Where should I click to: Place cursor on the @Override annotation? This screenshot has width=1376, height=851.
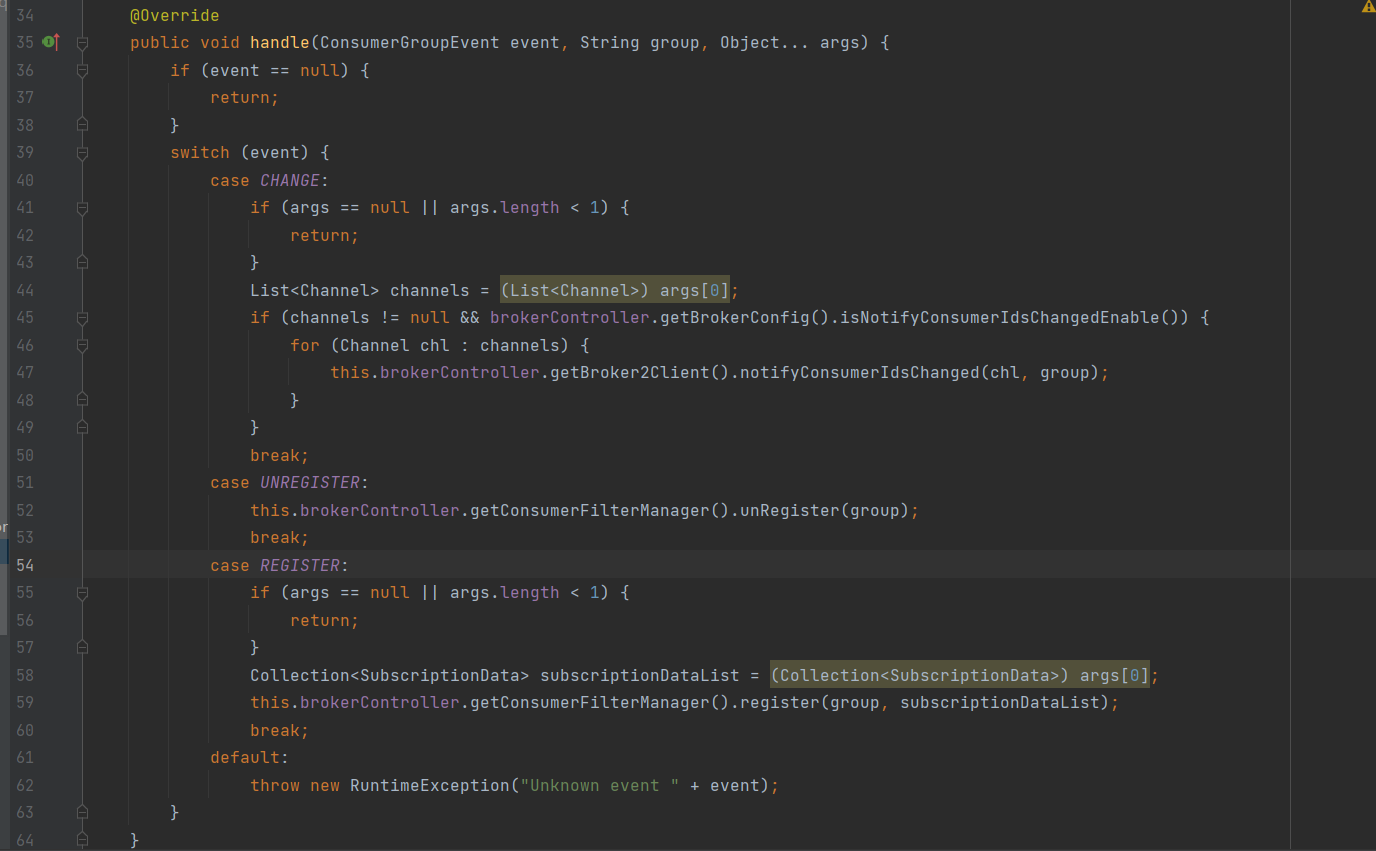click(x=174, y=16)
